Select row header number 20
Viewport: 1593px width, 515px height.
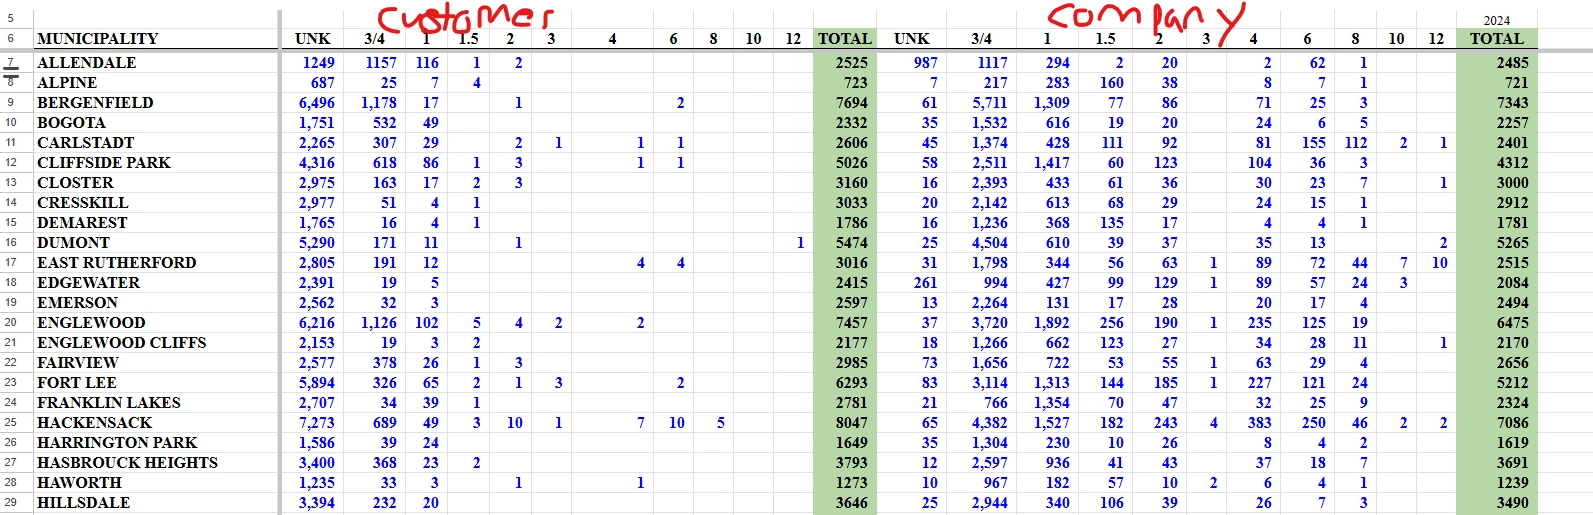[11, 322]
